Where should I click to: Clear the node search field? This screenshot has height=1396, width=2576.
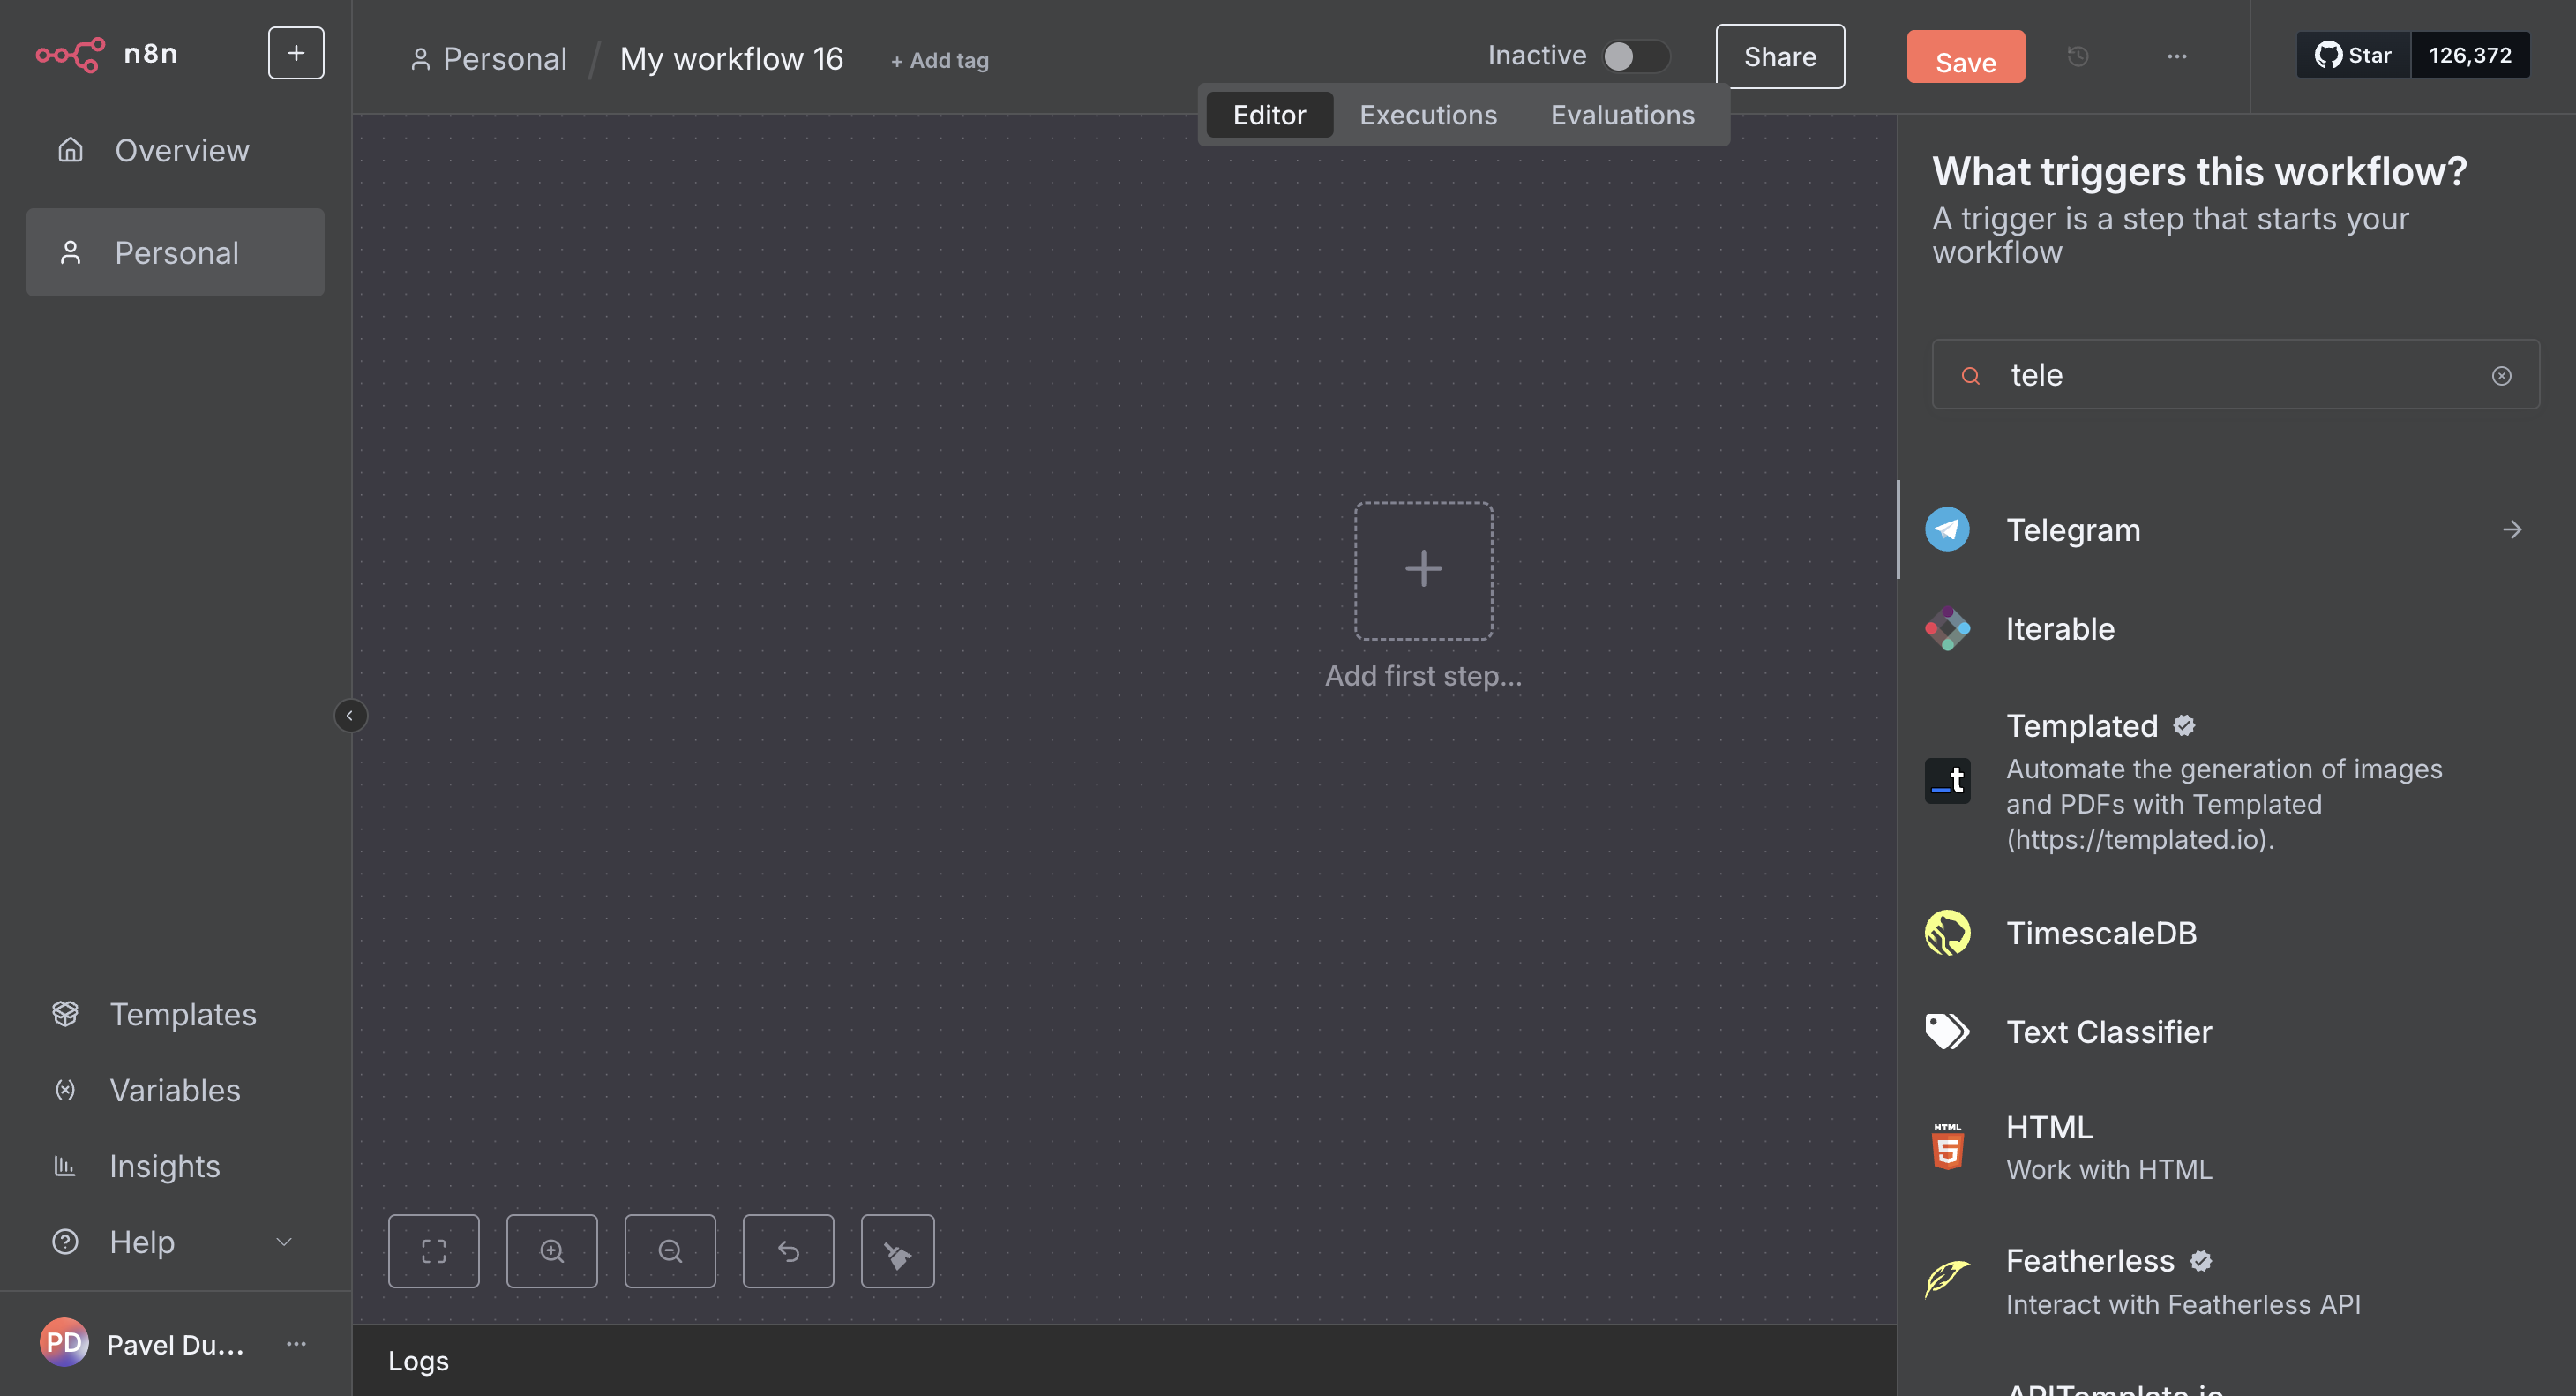pyautogui.click(x=2501, y=375)
